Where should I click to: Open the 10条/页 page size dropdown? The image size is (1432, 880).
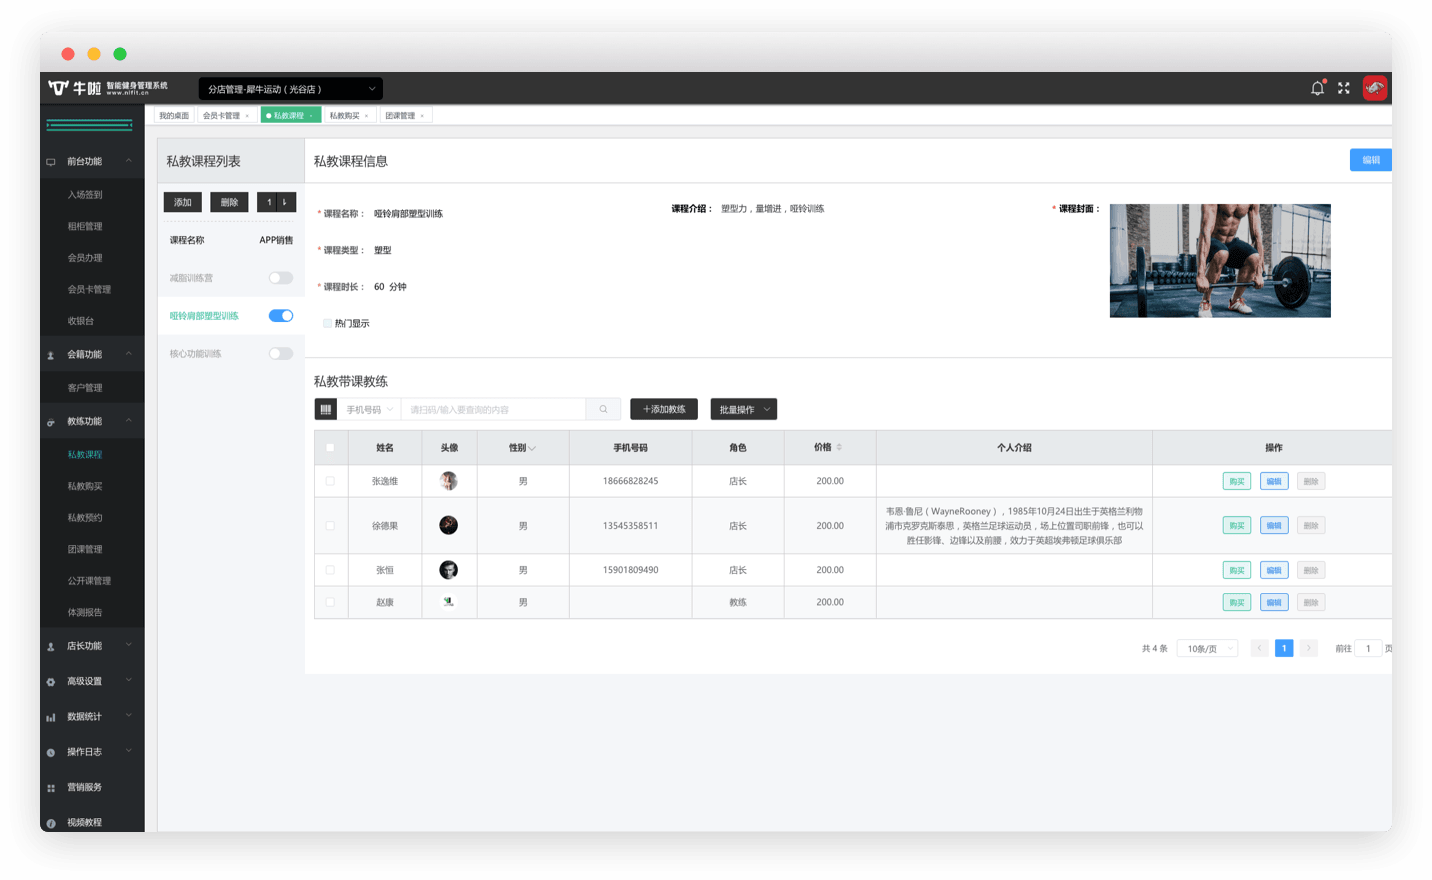pyautogui.click(x=1208, y=648)
